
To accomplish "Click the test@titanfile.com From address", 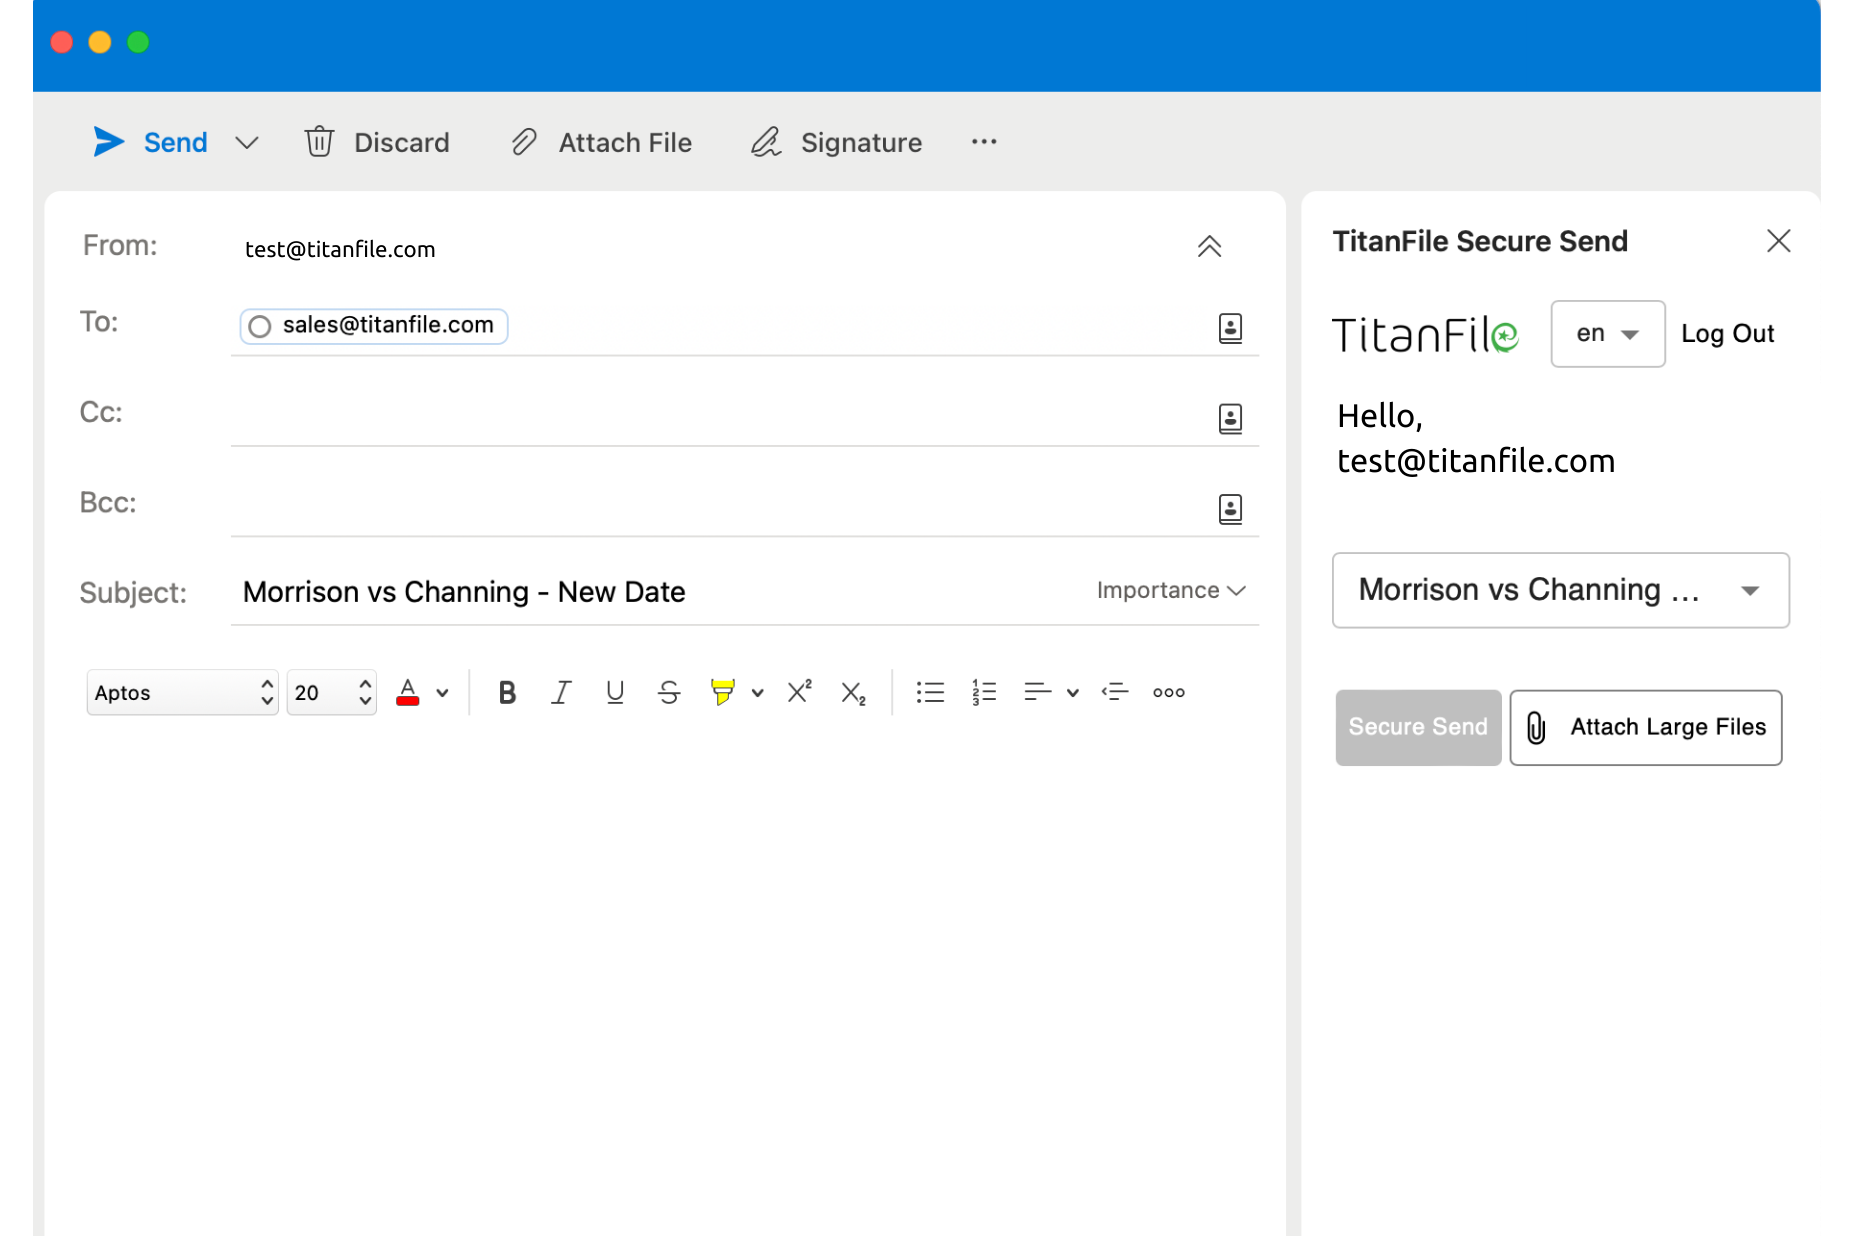I will click(x=340, y=249).
